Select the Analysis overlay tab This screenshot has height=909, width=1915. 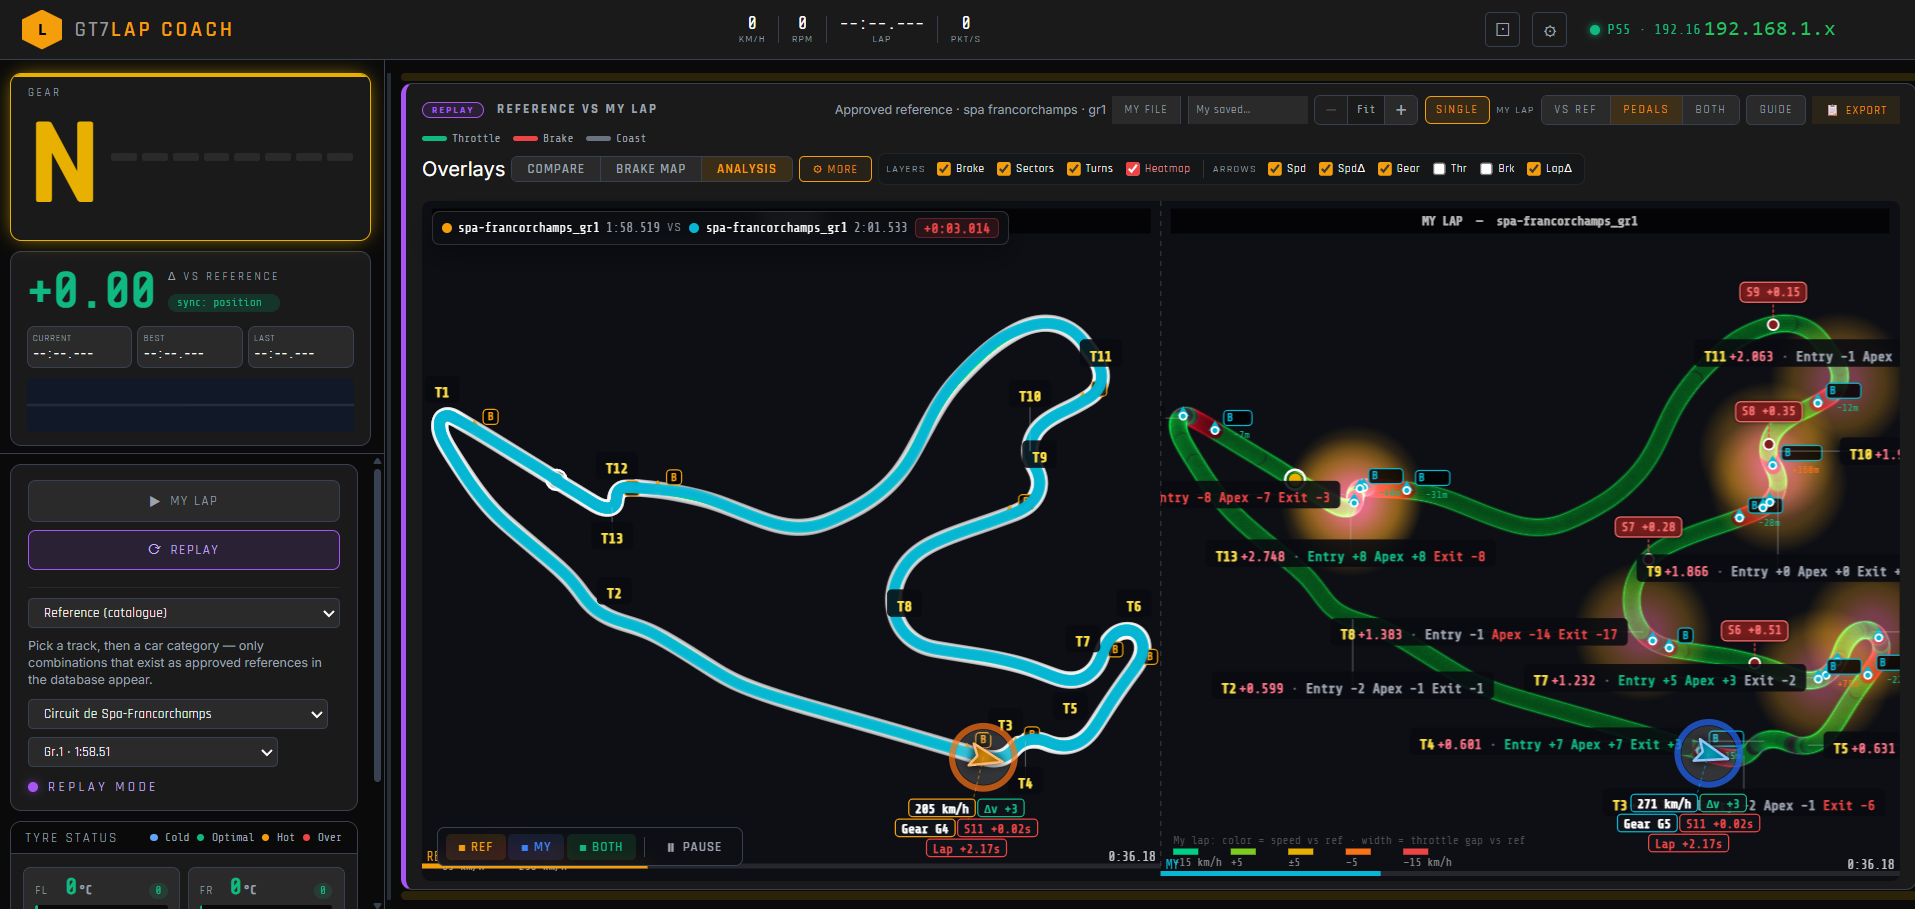(746, 169)
